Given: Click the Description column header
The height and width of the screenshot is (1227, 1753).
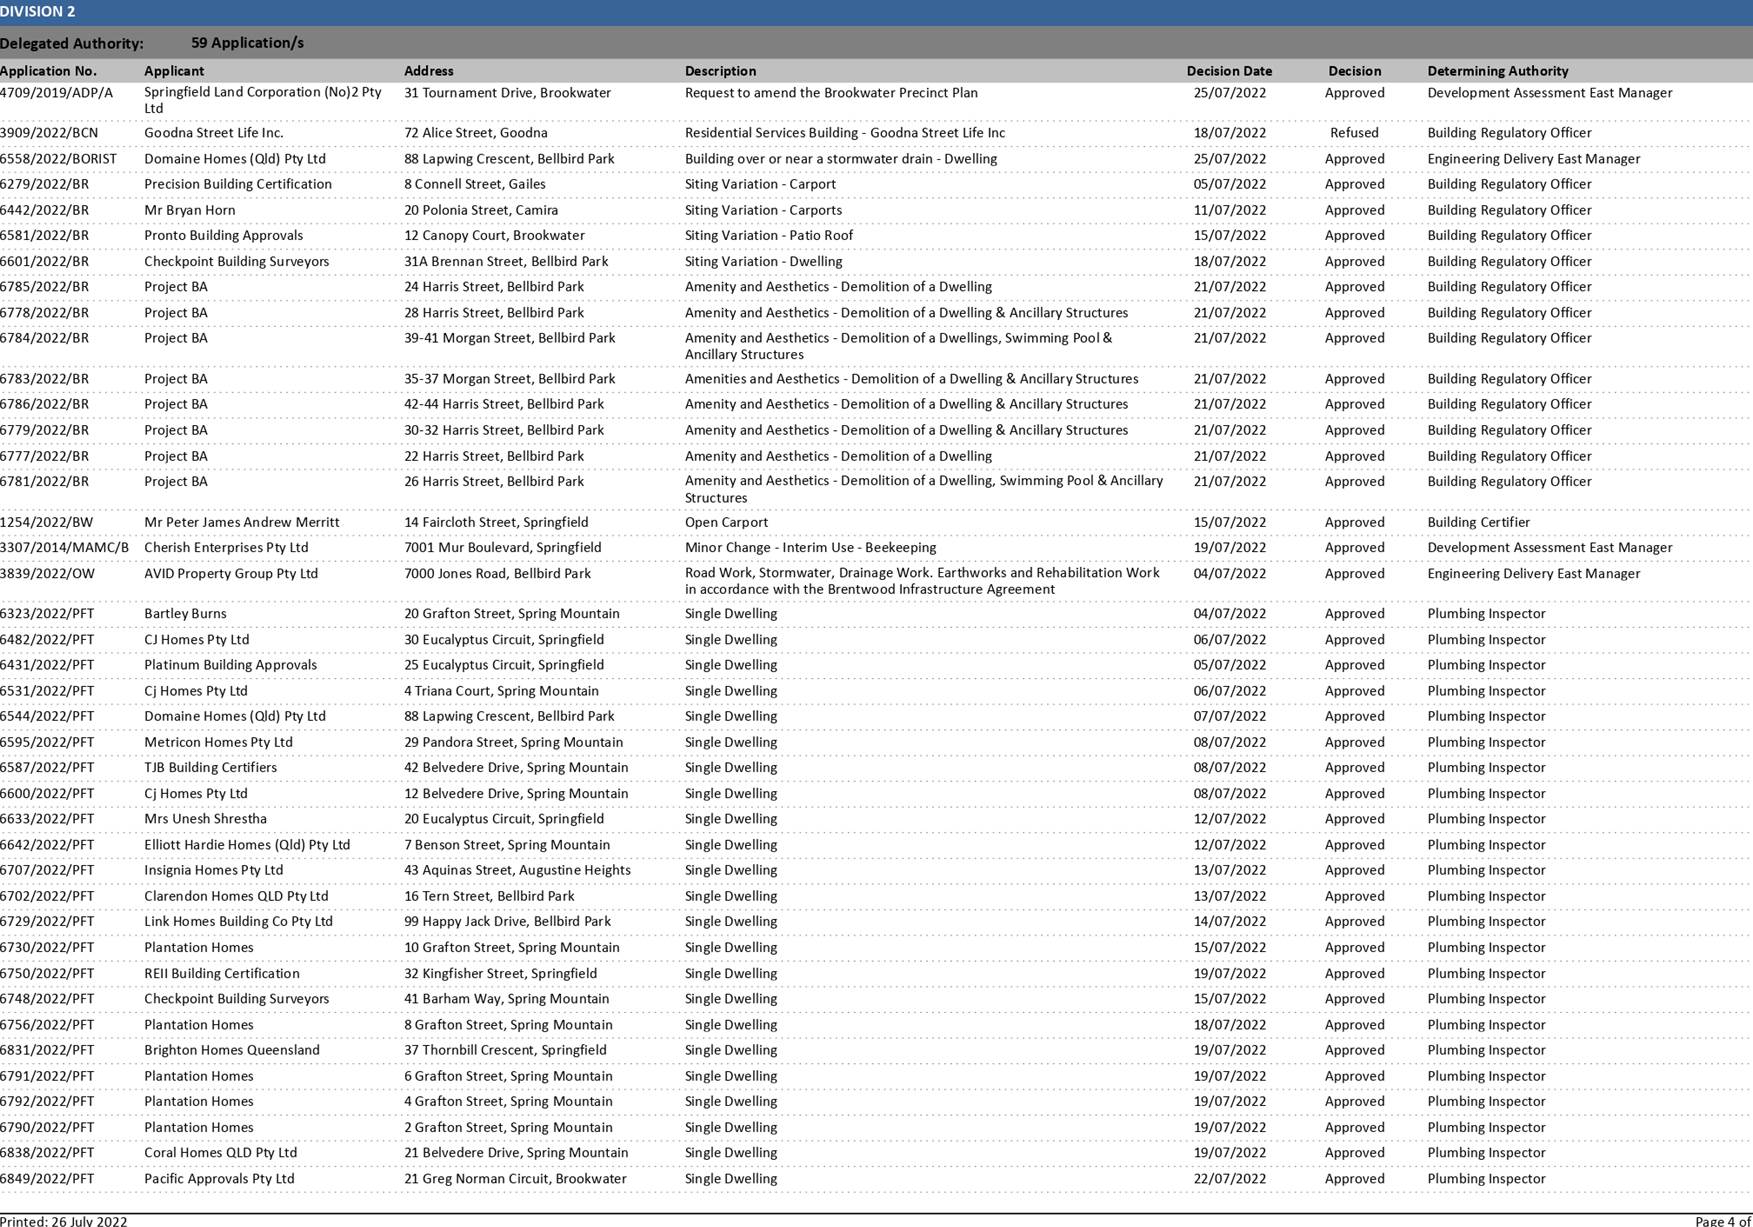Looking at the screenshot, I should (720, 71).
